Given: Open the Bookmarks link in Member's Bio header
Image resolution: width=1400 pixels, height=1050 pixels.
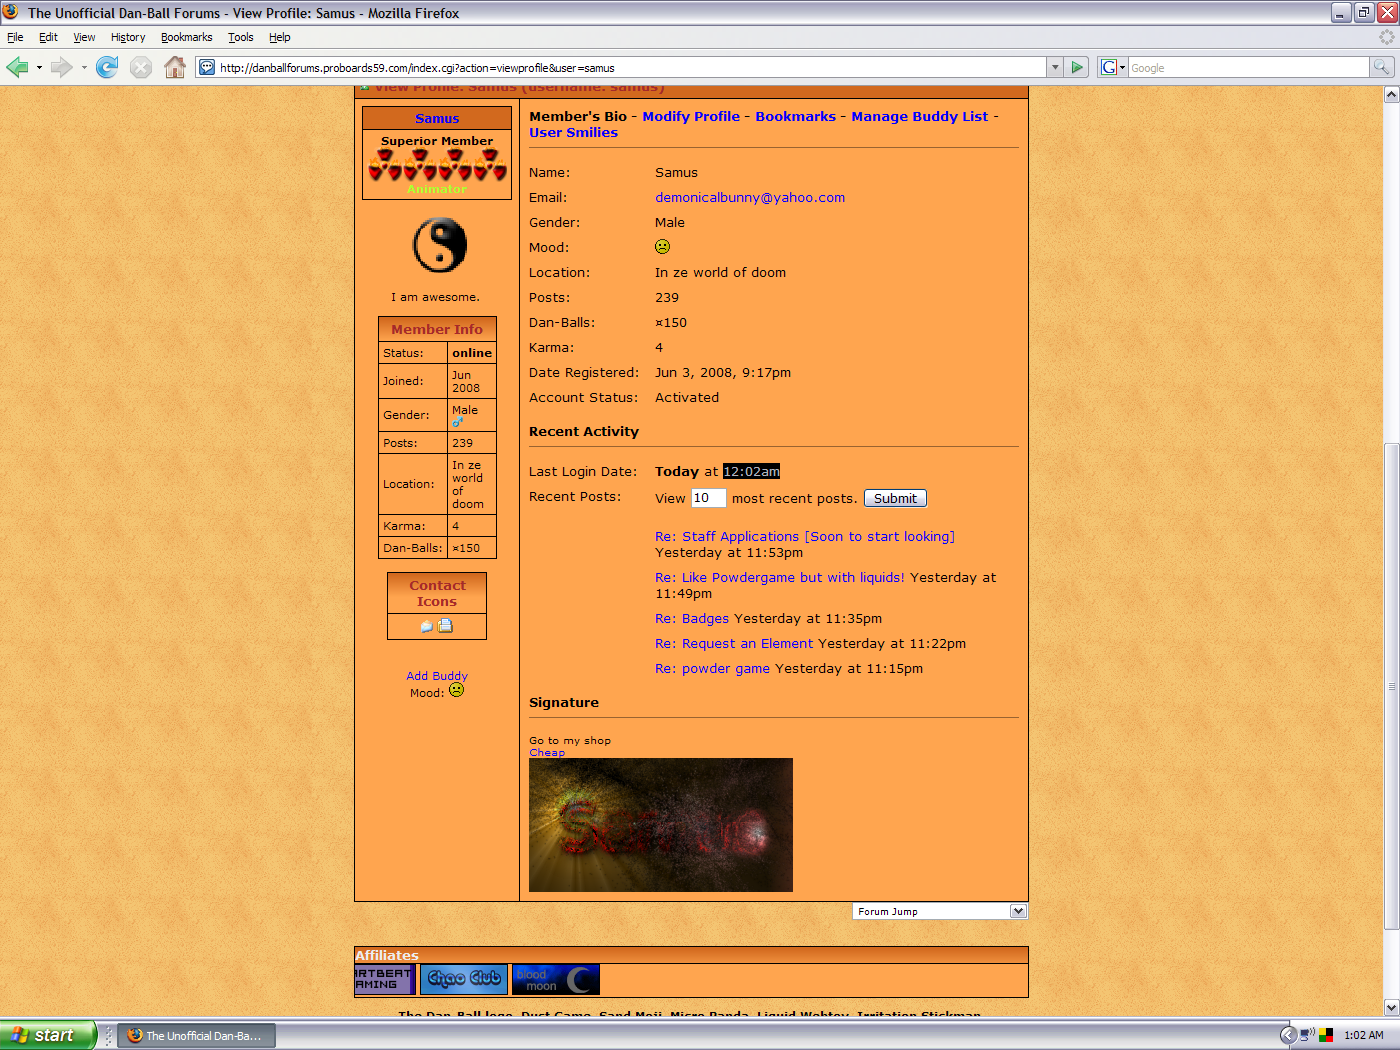Looking at the screenshot, I should coord(796,116).
